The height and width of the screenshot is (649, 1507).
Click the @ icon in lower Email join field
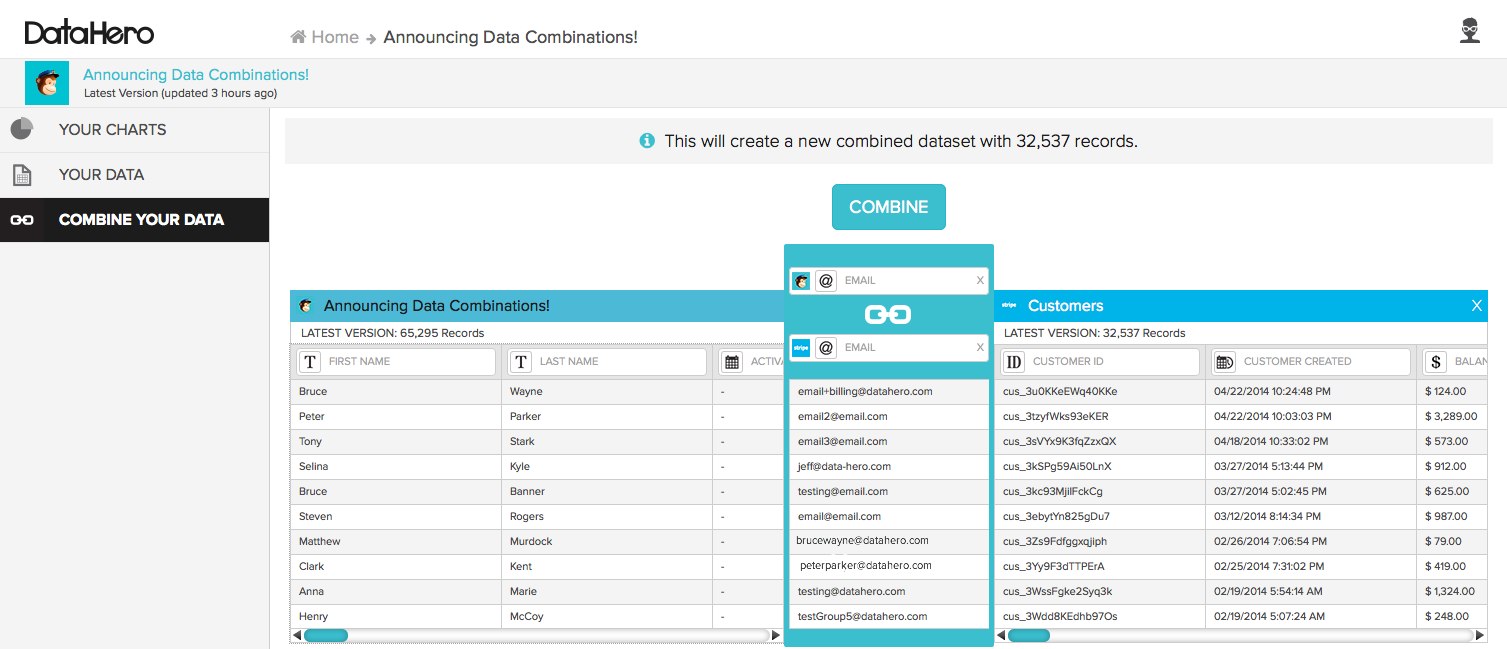coord(826,348)
